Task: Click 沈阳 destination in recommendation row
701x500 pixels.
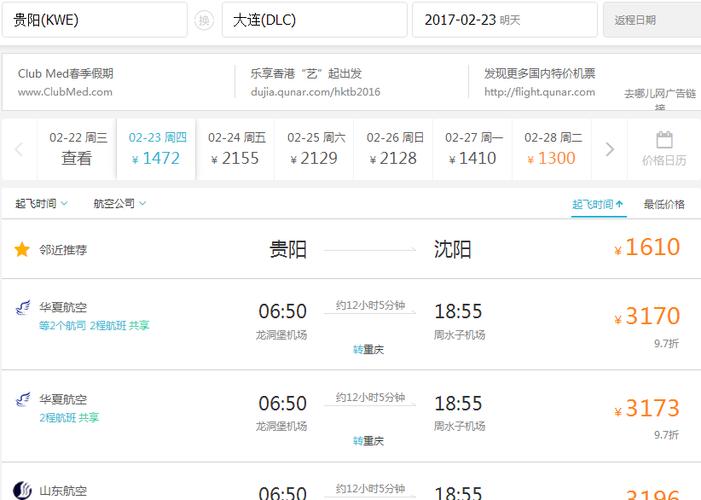Action: [x=452, y=249]
